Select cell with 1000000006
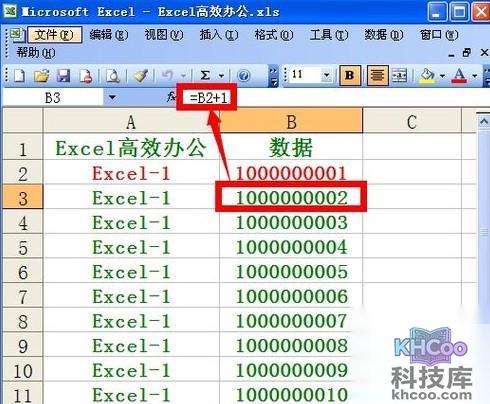This screenshot has height=404, width=490. pyautogui.click(x=291, y=296)
